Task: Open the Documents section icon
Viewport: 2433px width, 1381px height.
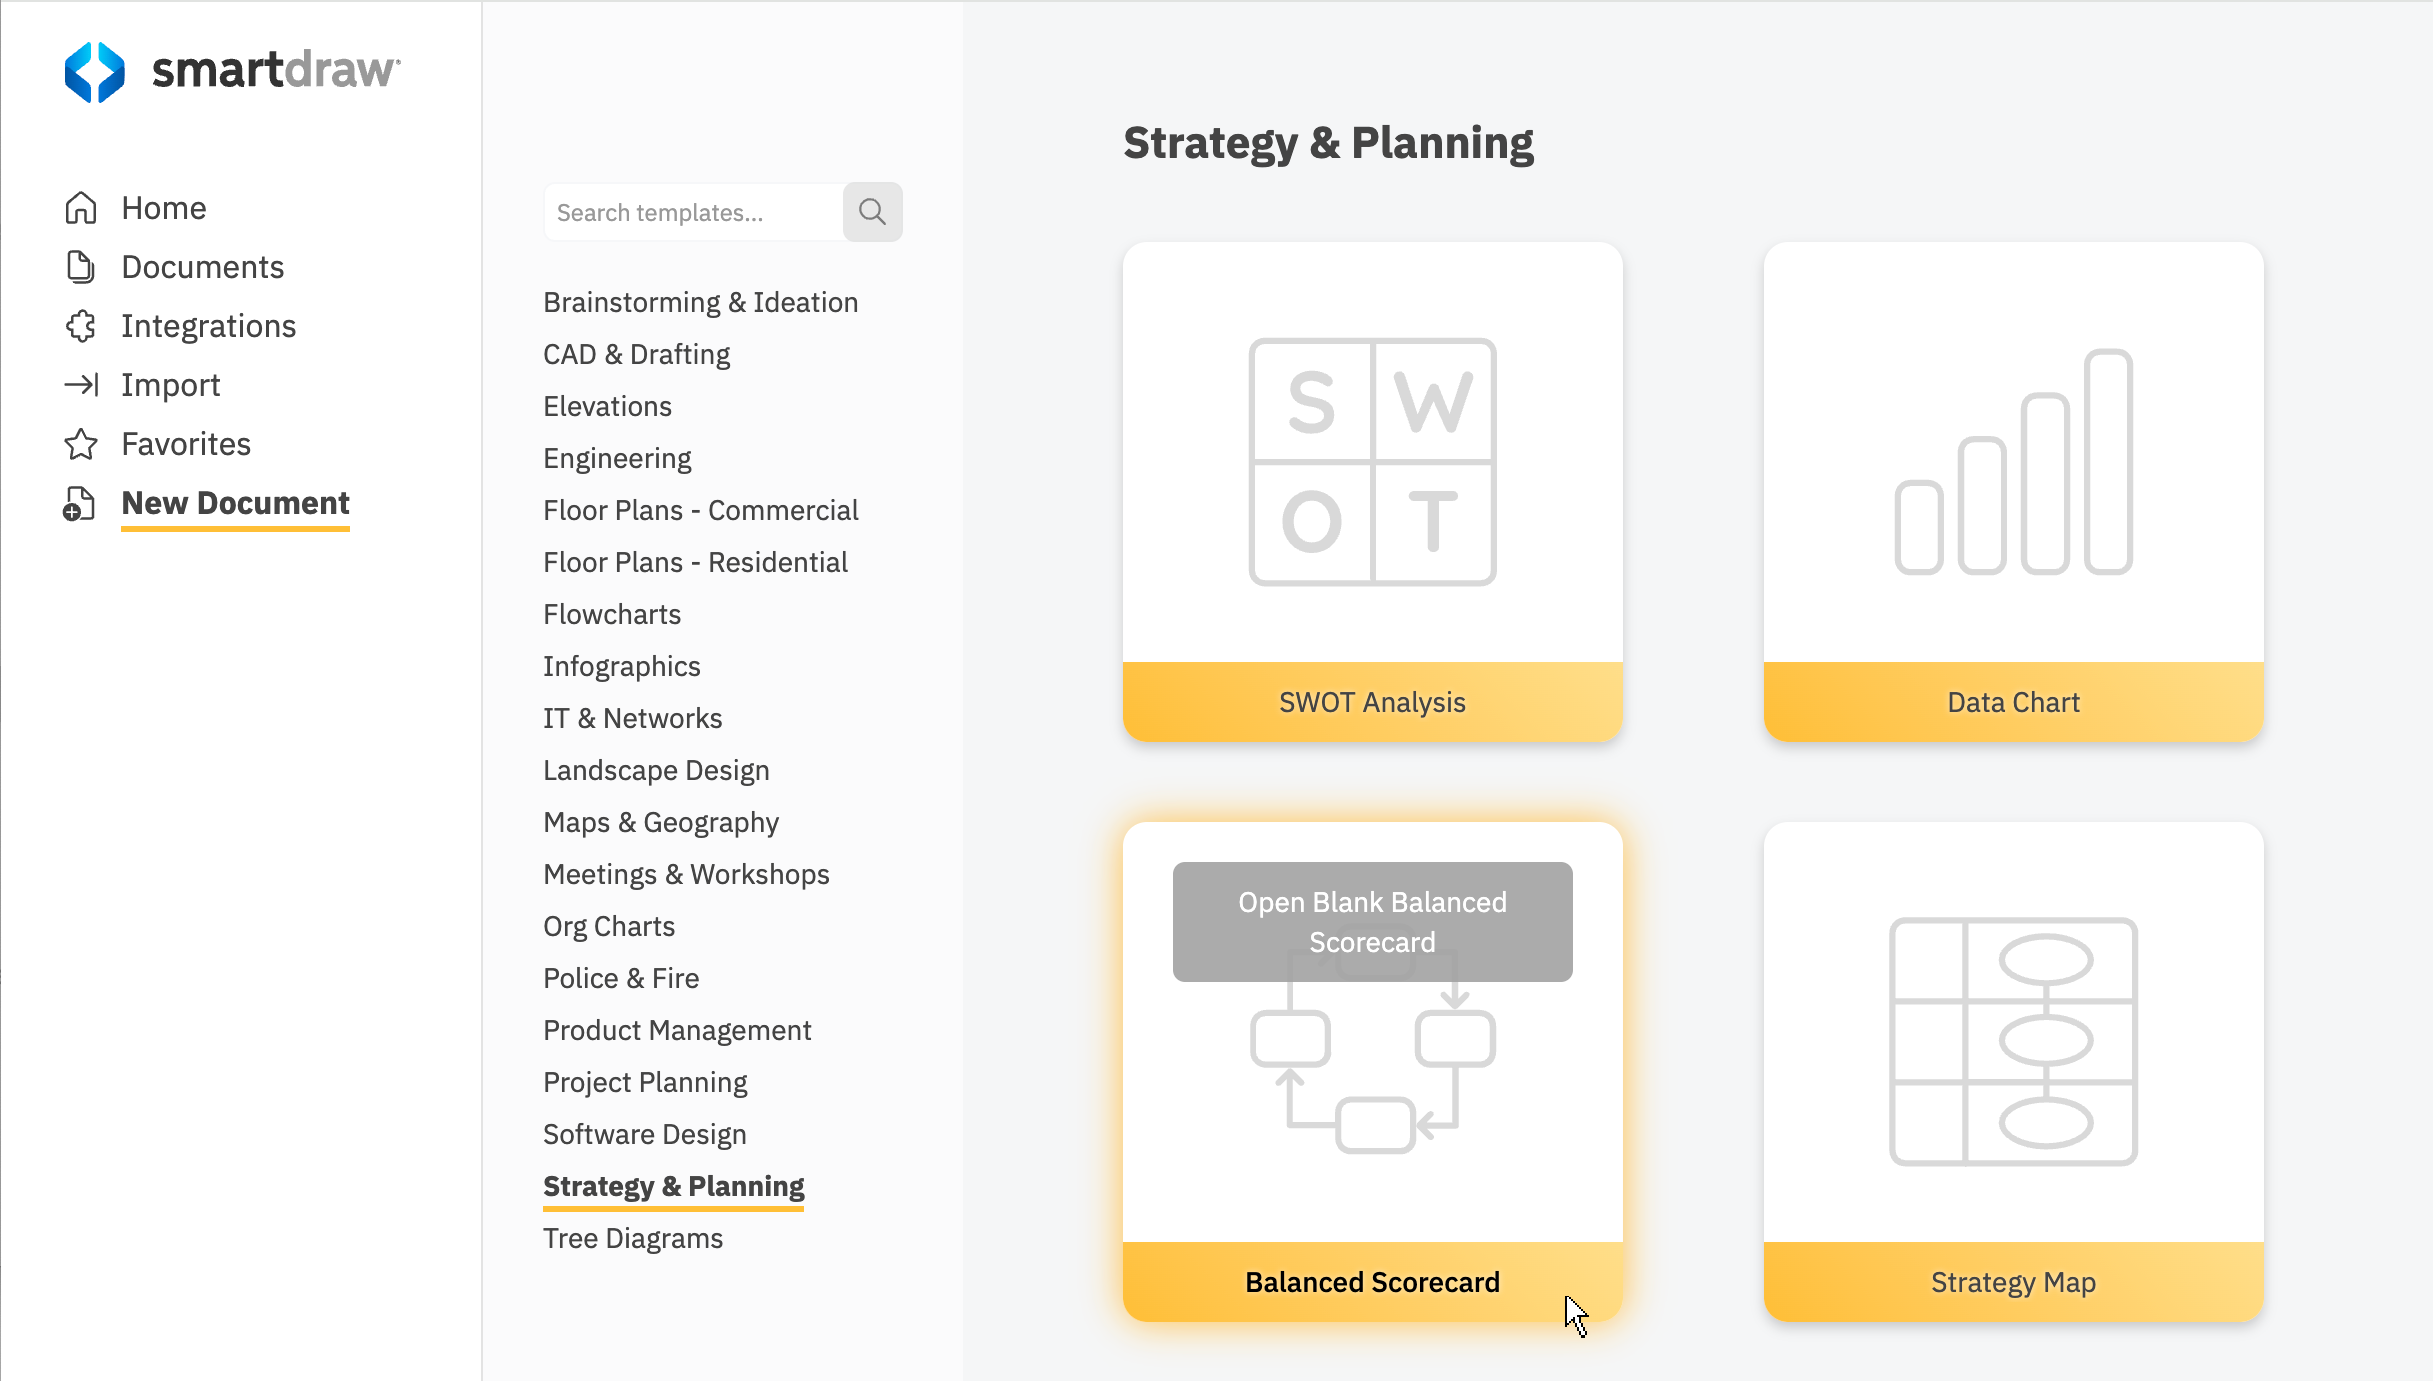Action: (80, 266)
